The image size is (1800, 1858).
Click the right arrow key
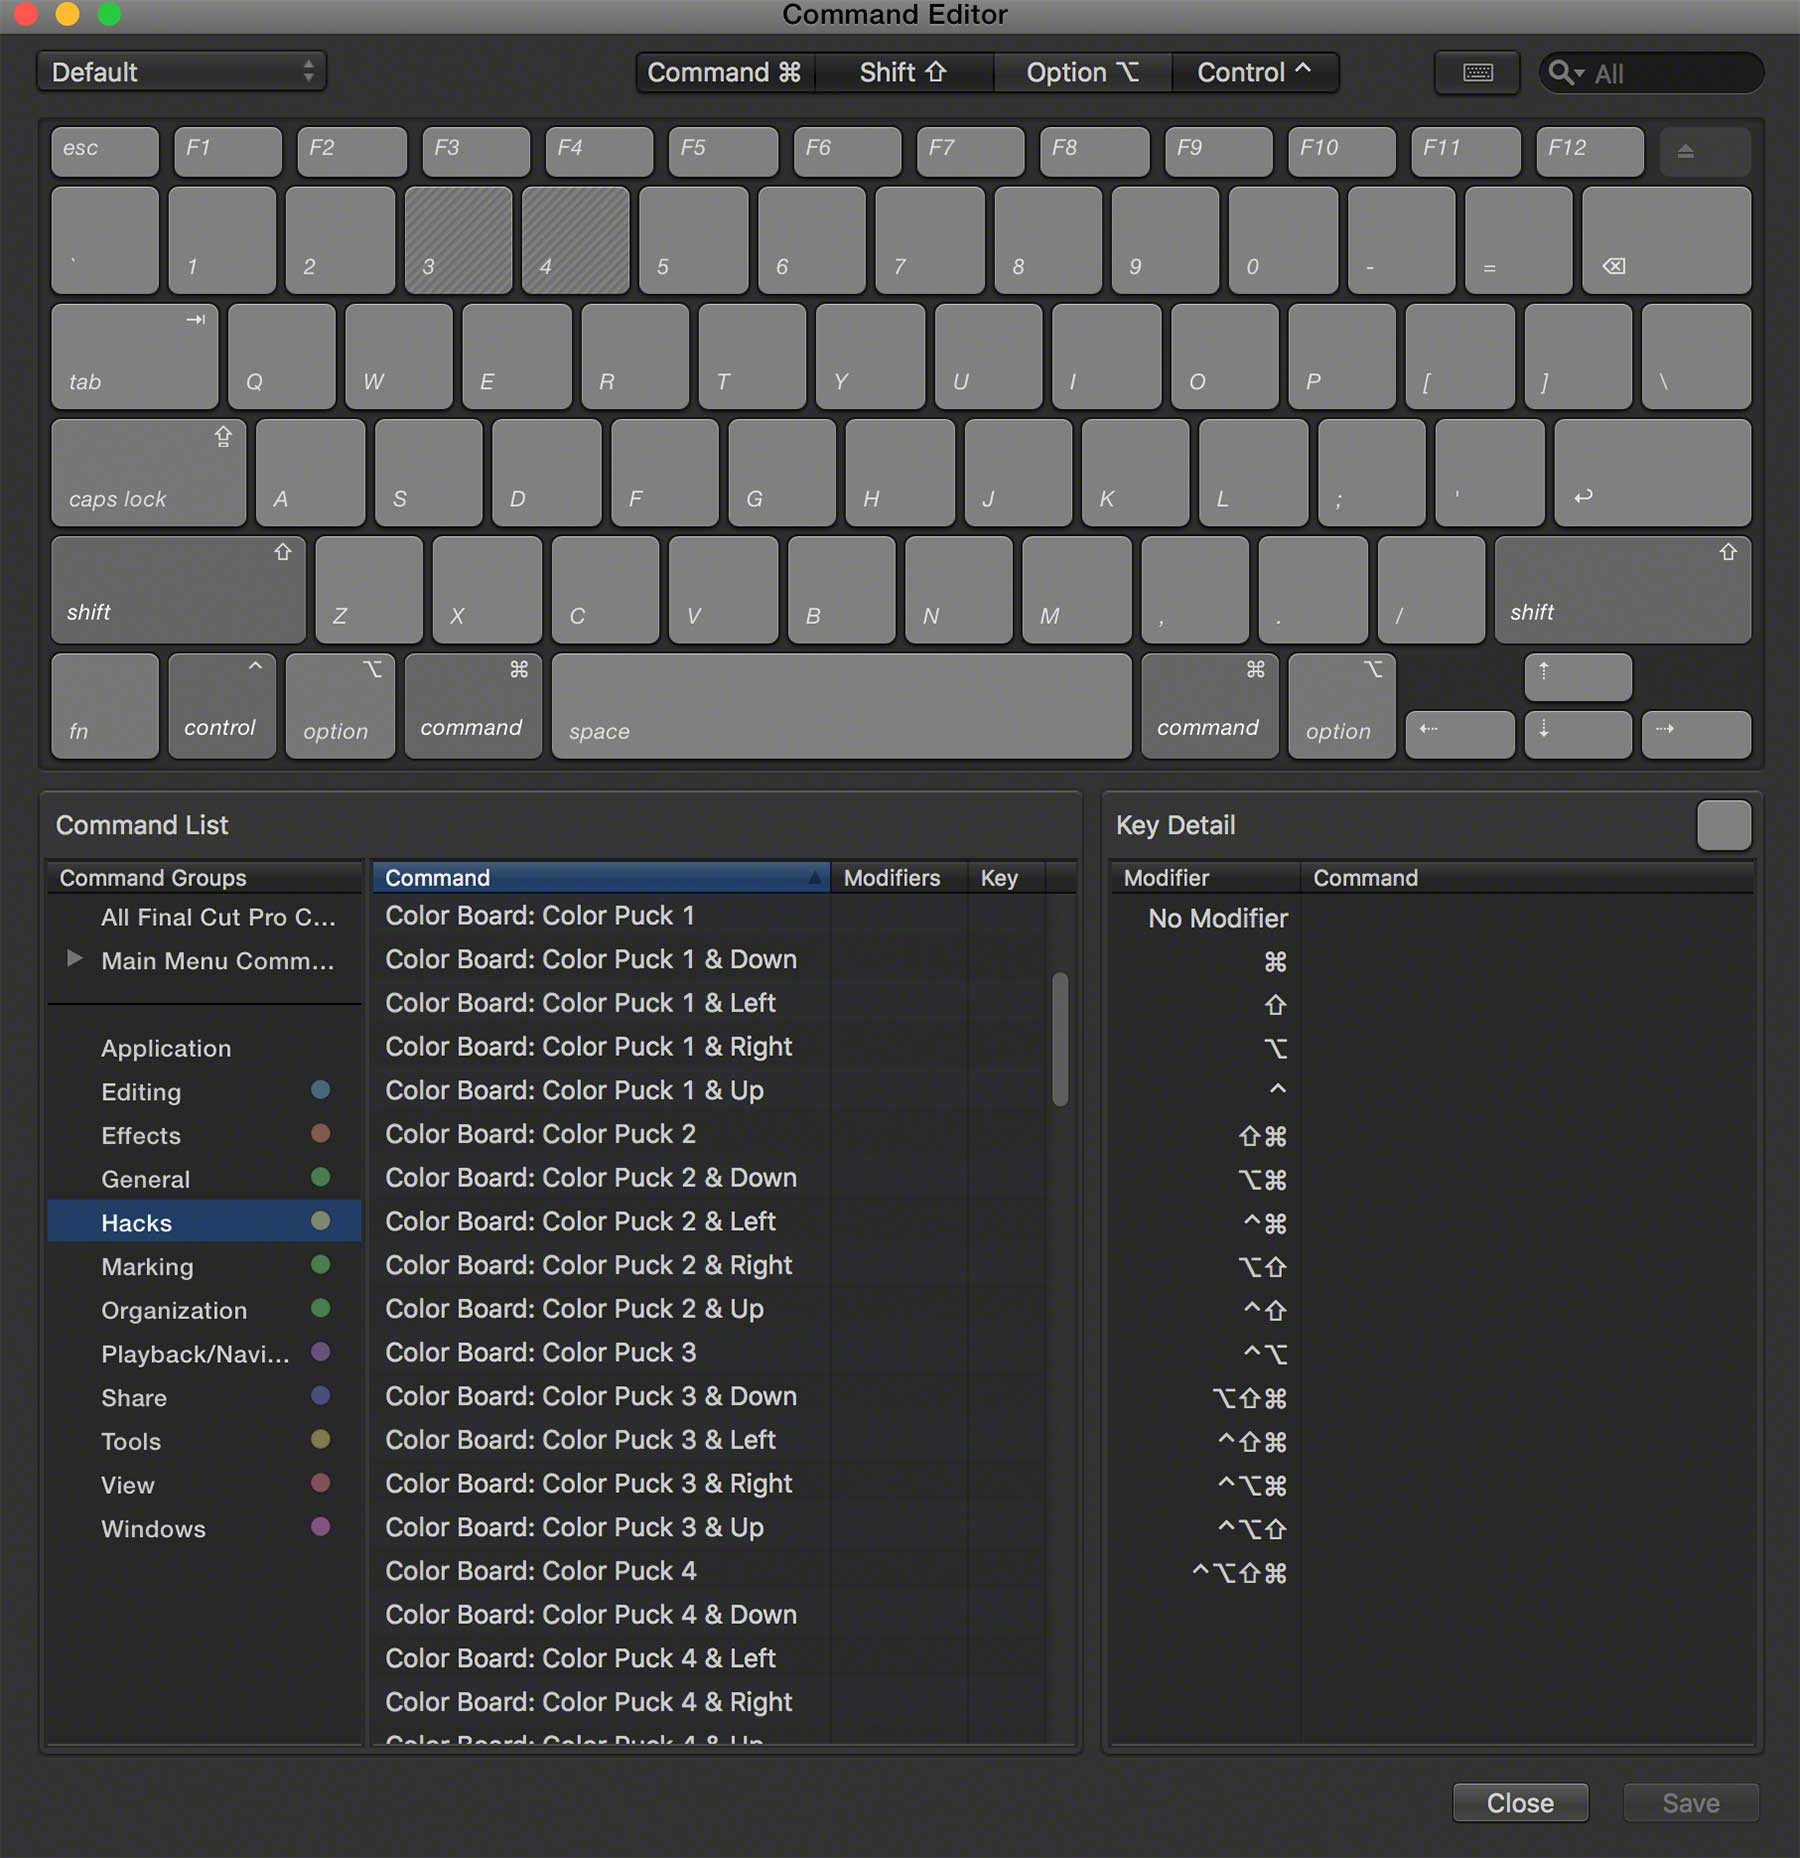[1696, 735]
